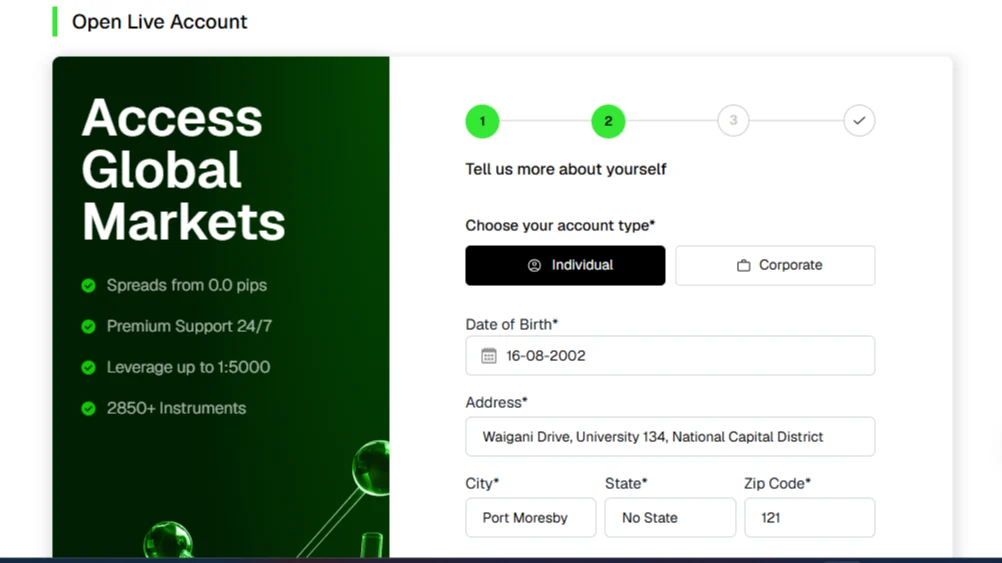Click the green check beside Premium Support 24/7
This screenshot has width=1002, height=563.
[x=89, y=327]
